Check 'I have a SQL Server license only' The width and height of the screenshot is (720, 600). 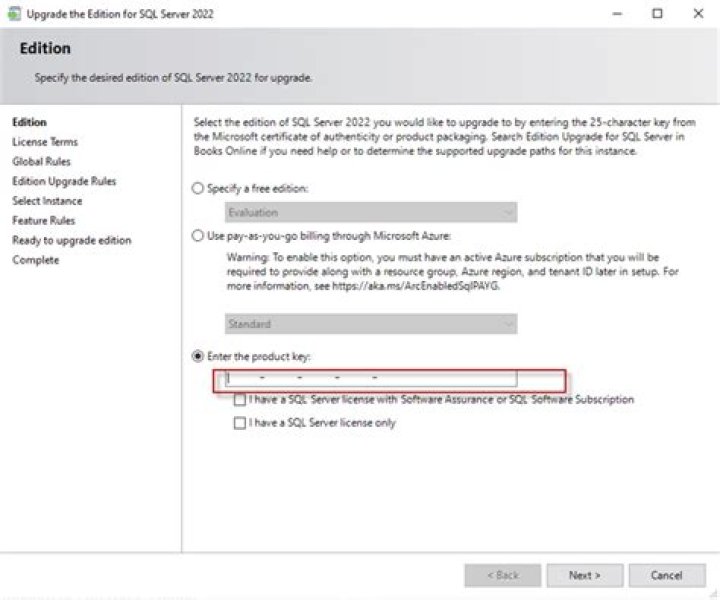click(x=240, y=423)
